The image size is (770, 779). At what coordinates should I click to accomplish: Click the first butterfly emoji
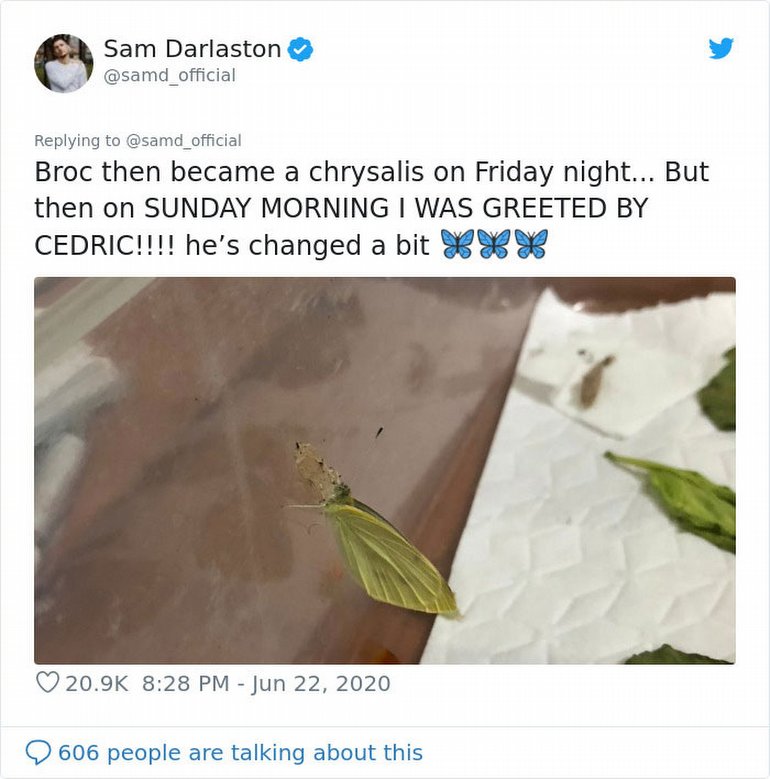tap(457, 245)
